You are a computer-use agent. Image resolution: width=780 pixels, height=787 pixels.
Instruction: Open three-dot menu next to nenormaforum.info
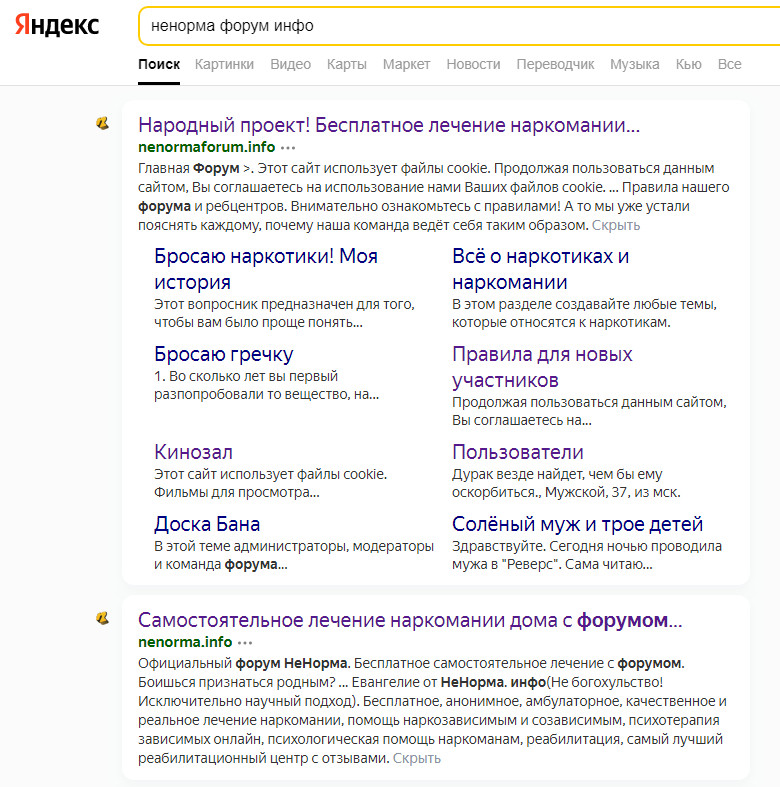(x=289, y=147)
